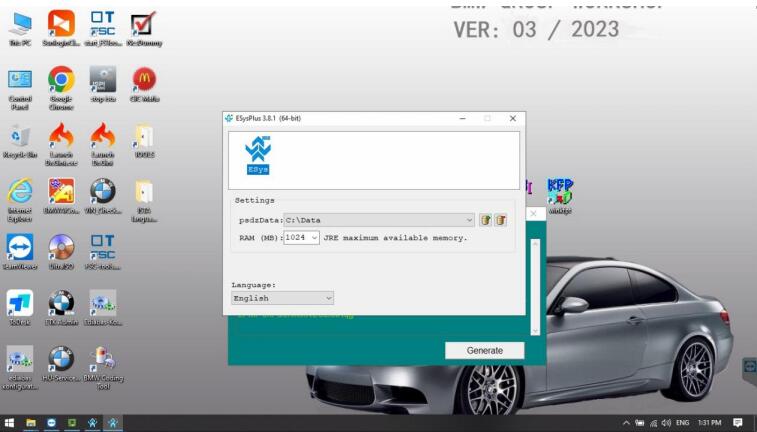Open the Launch flame shortcut next to Recycle Bin
Screen dimensions: 757x432
coord(61,144)
